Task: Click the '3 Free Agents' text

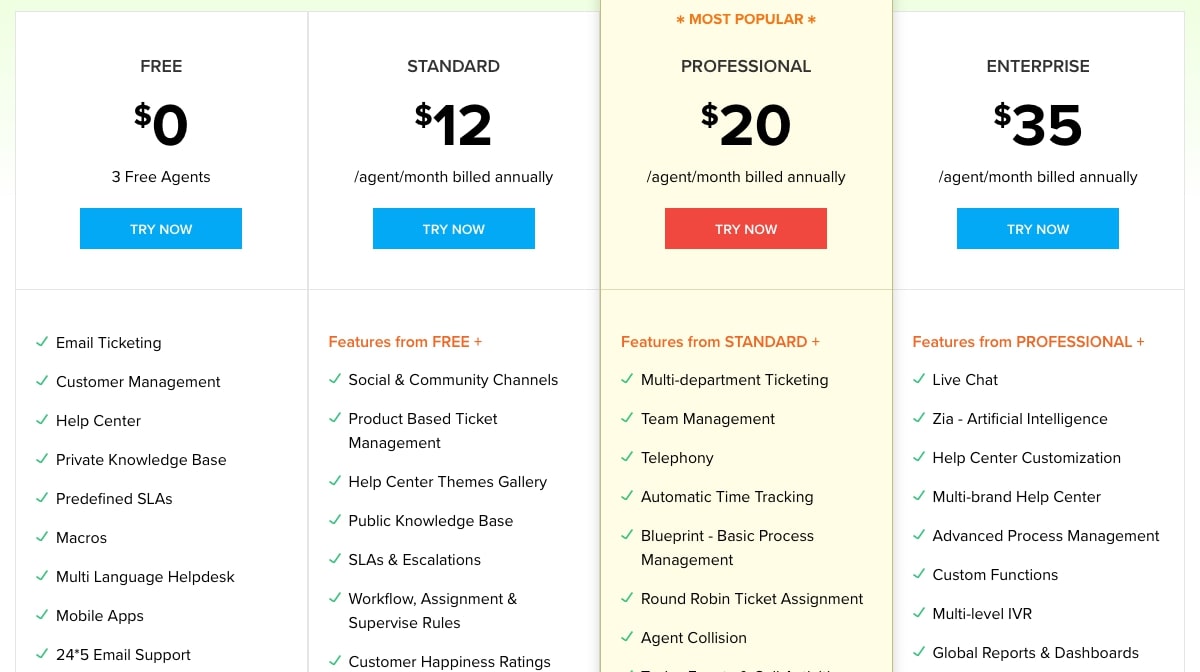Action: click(161, 176)
